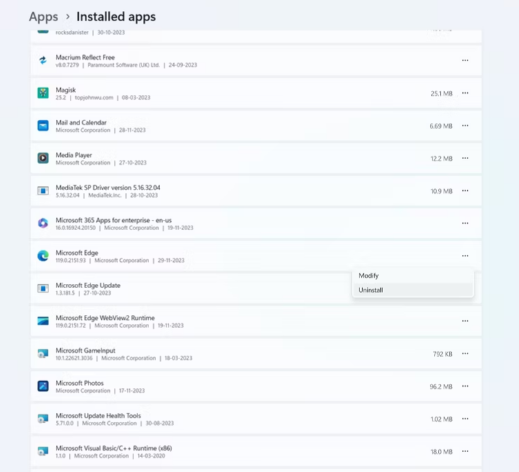Click the MediaTek SP Driver icon

point(43,191)
